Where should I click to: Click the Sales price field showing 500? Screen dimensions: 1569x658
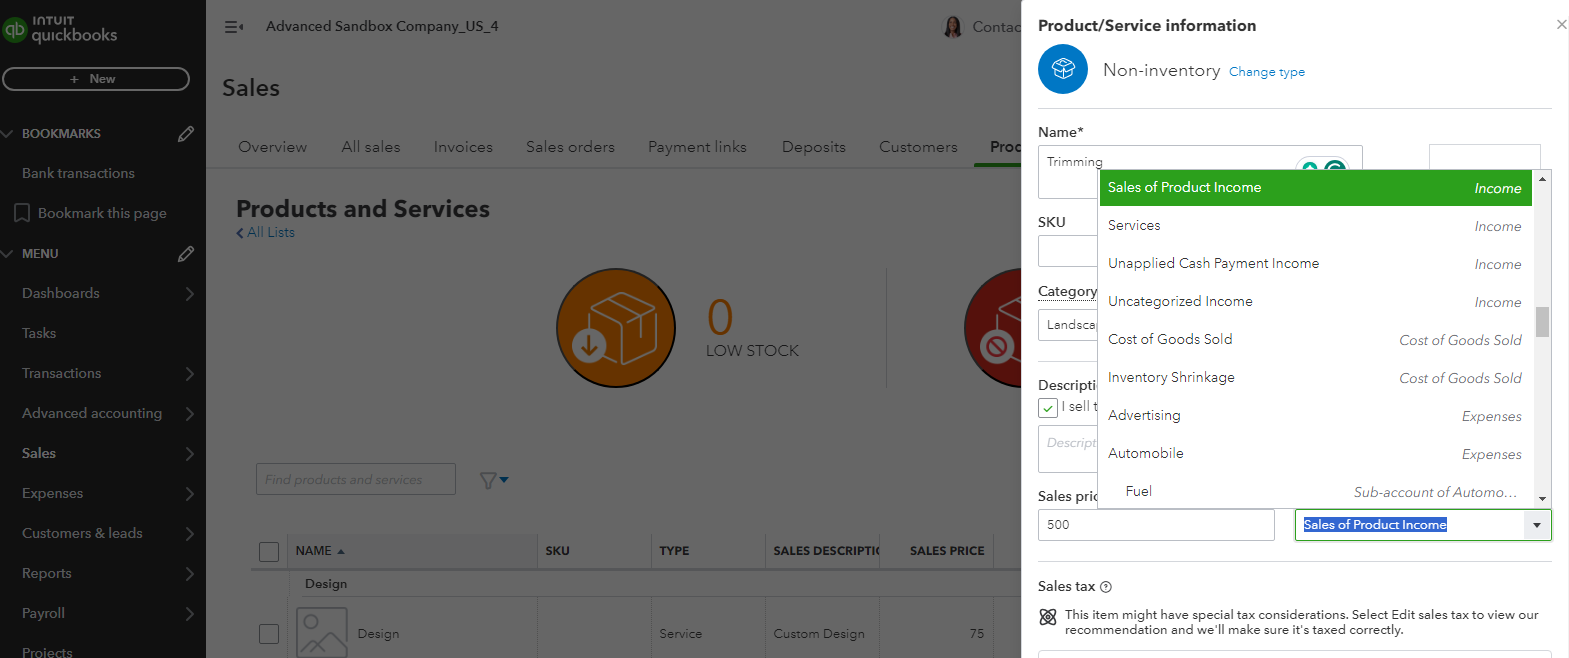[x=1156, y=525]
